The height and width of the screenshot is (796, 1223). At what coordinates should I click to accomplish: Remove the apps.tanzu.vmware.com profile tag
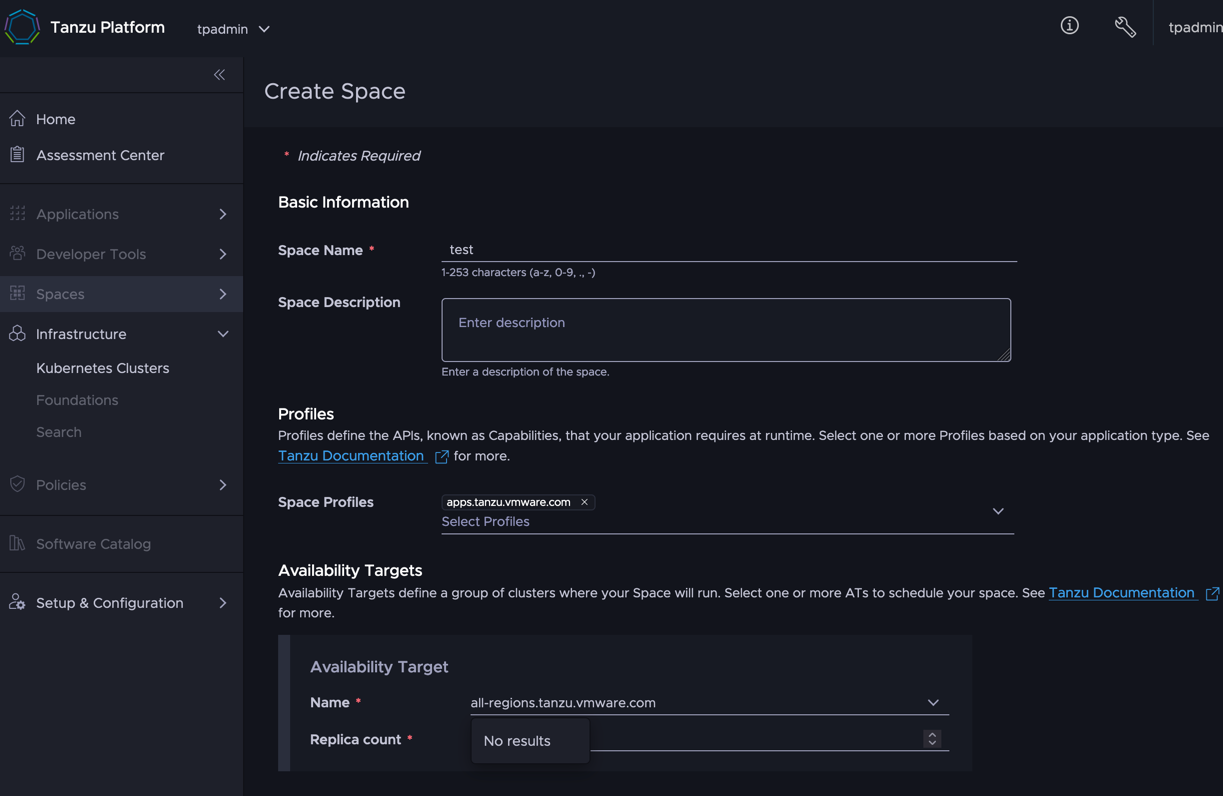tap(584, 502)
